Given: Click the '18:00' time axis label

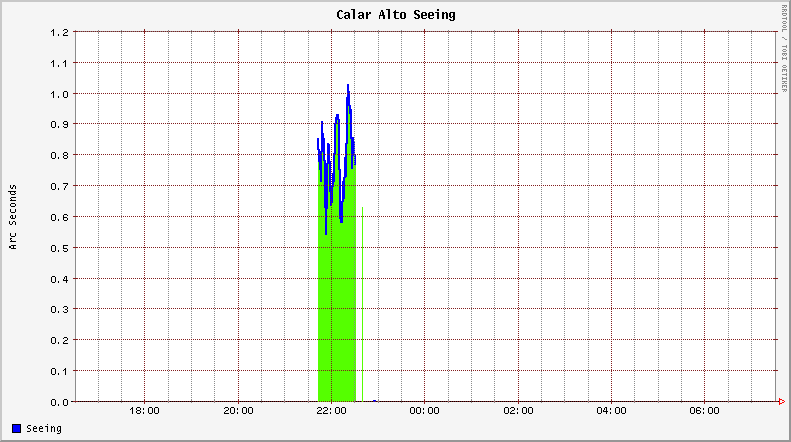Looking at the screenshot, I should pos(144,411).
